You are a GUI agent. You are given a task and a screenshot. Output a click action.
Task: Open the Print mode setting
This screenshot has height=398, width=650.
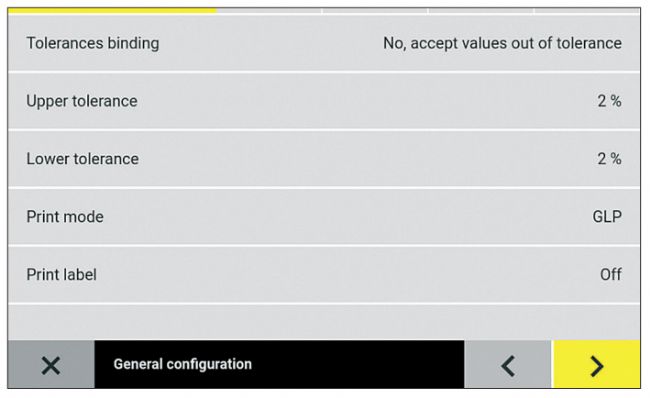point(324,217)
